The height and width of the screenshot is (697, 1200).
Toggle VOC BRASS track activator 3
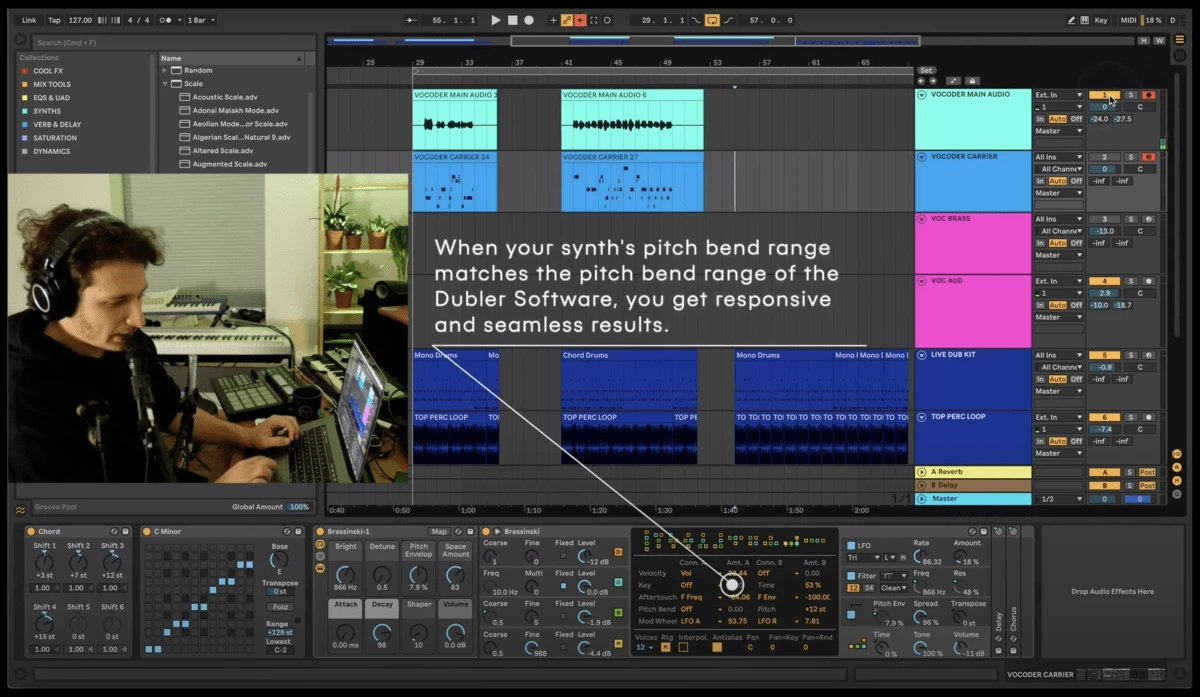1104,219
